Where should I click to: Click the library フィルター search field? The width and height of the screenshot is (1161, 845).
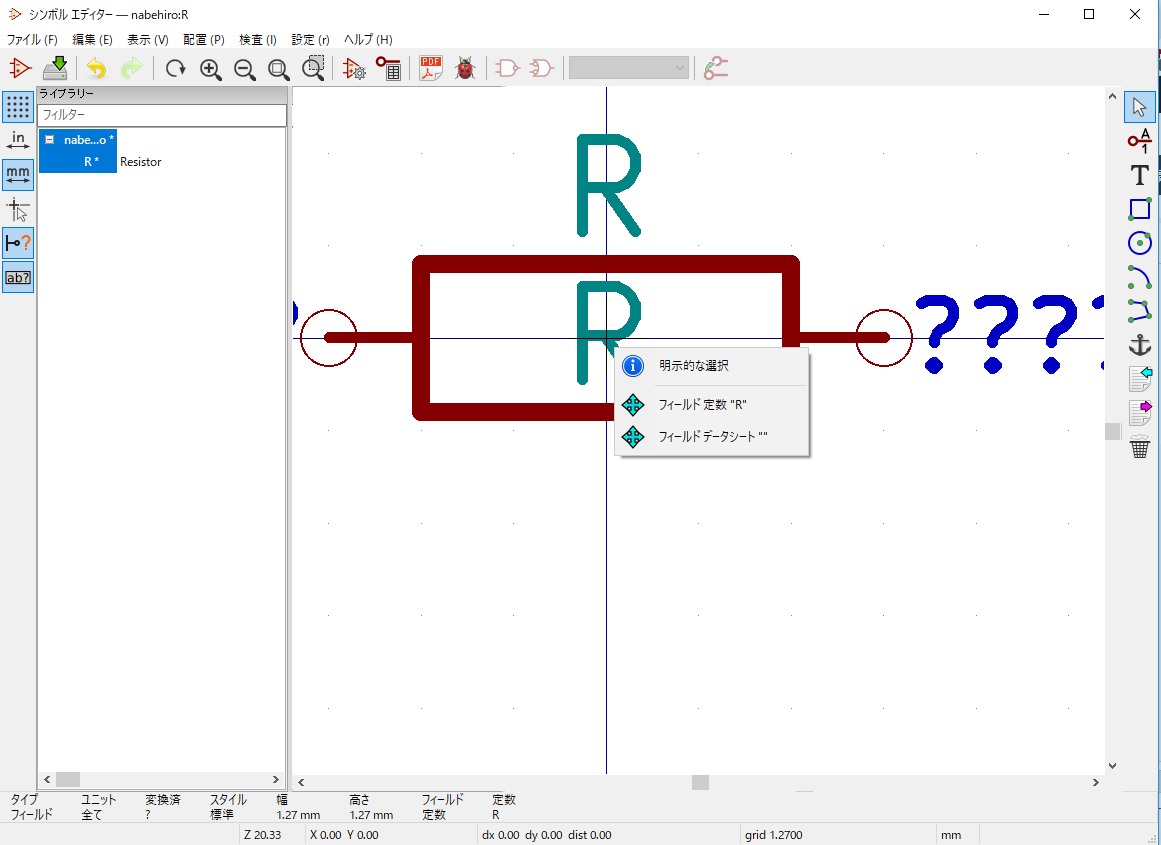162,115
